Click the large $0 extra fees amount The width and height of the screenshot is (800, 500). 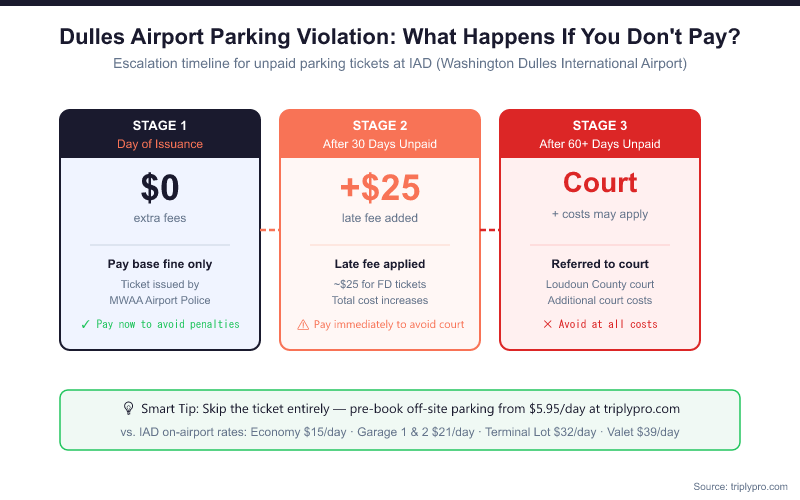160,187
